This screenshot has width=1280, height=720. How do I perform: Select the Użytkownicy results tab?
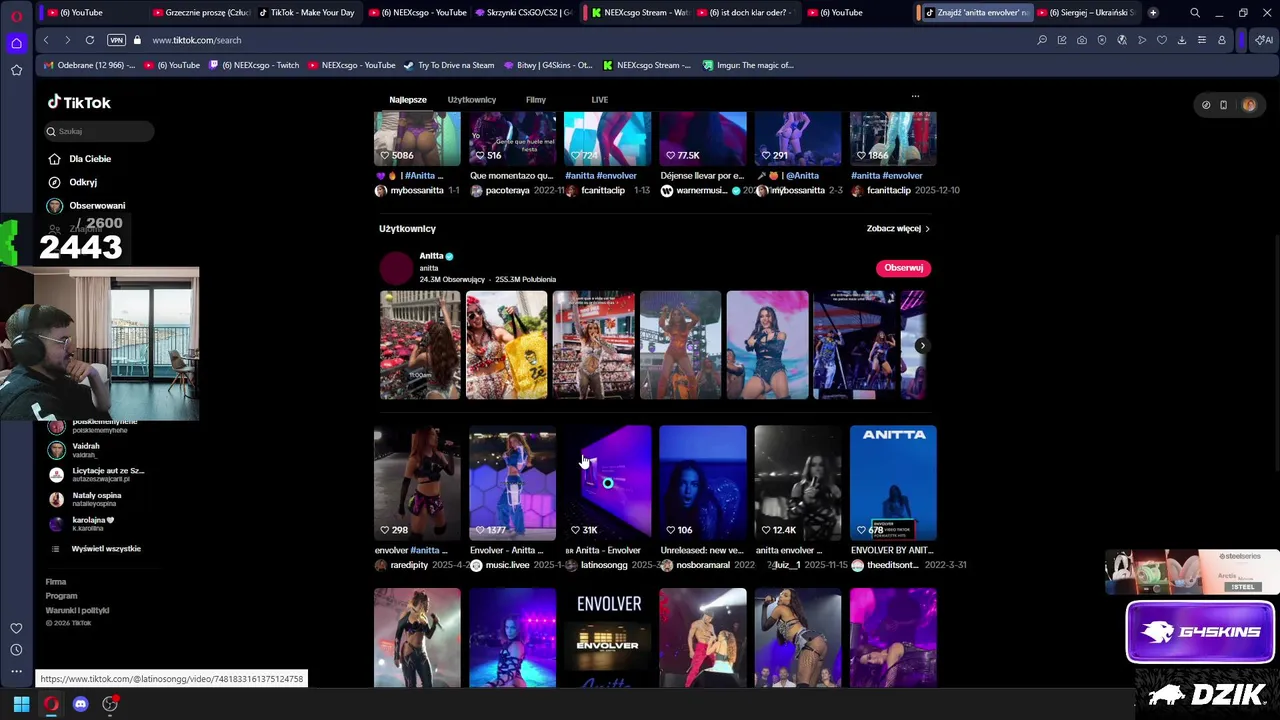pos(472,100)
